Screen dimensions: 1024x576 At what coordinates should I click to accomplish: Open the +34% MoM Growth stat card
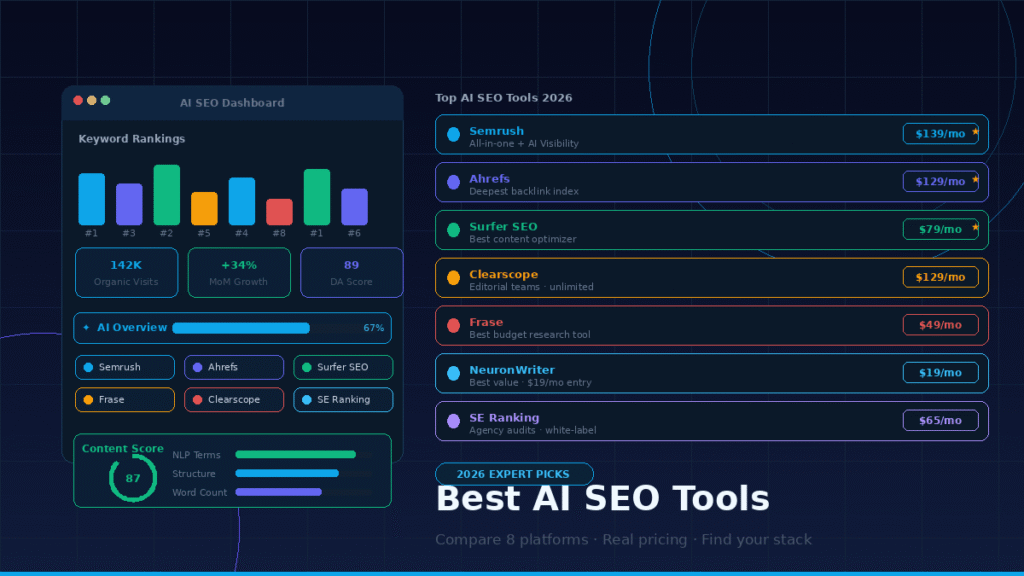pyautogui.click(x=239, y=272)
